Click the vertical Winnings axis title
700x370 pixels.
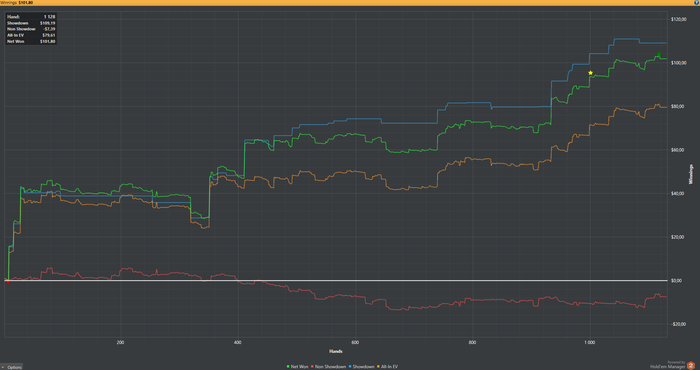[691, 175]
